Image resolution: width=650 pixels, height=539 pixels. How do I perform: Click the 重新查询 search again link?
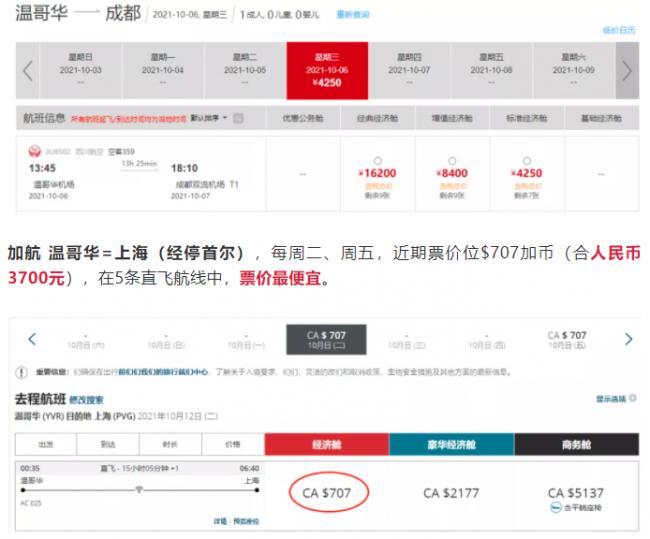point(352,15)
